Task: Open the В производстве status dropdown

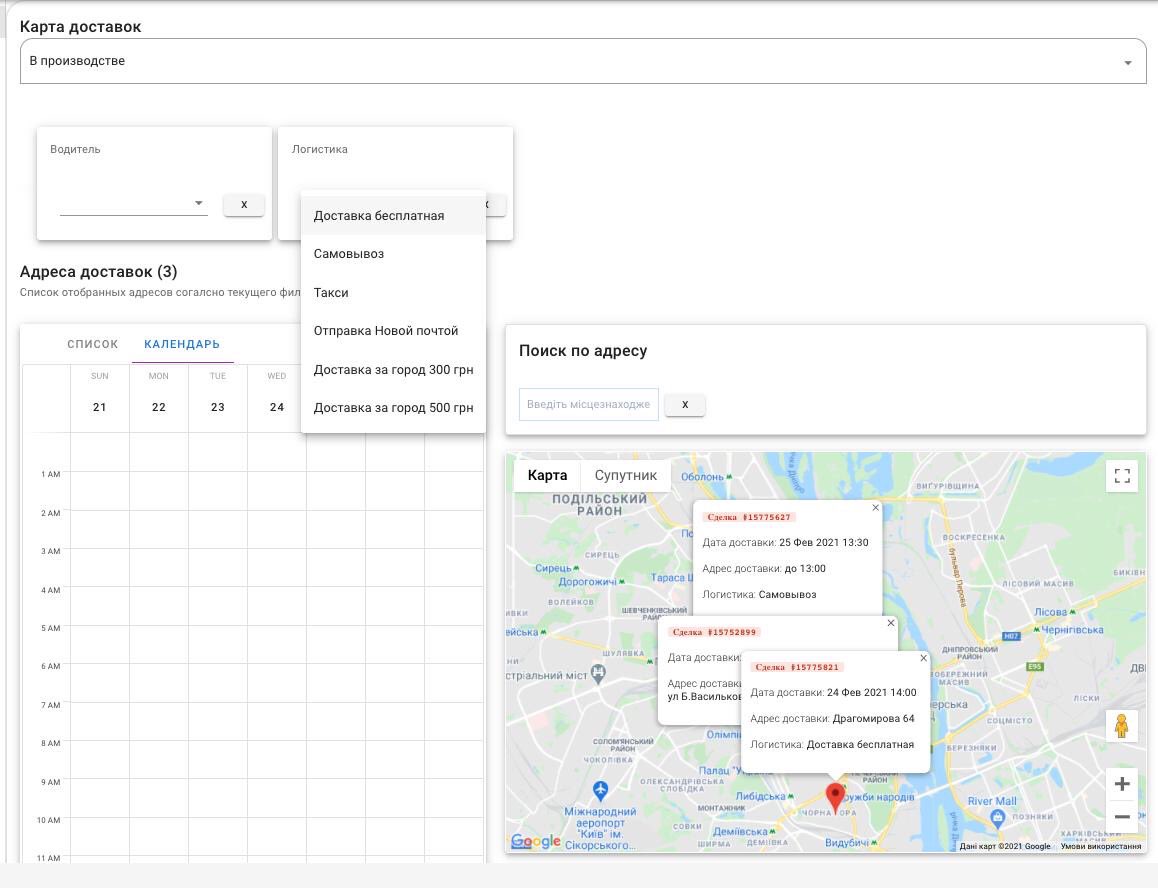Action: point(1128,61)
